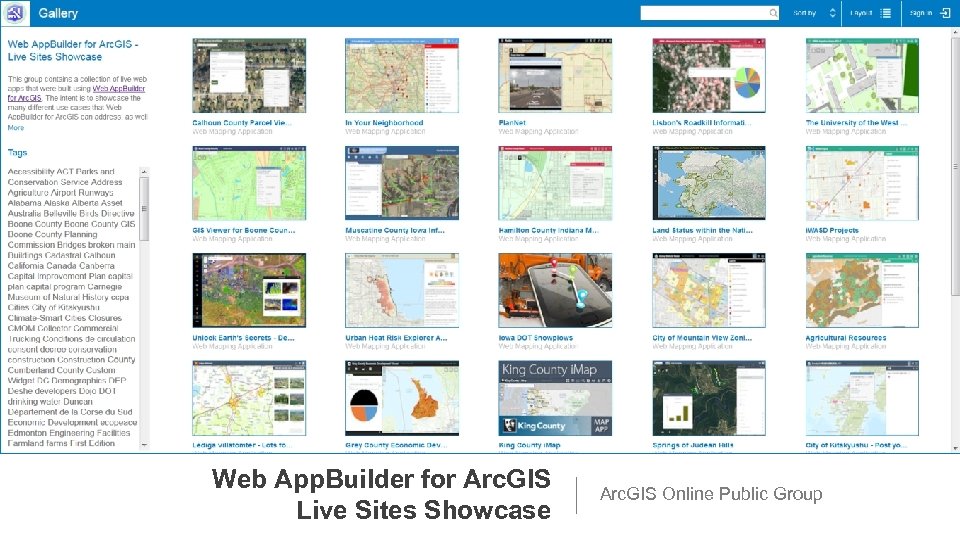Viewport: 960px width, 540px height.
Task: Click In Your Neighborhood title link
Action: tap(384, 122)
